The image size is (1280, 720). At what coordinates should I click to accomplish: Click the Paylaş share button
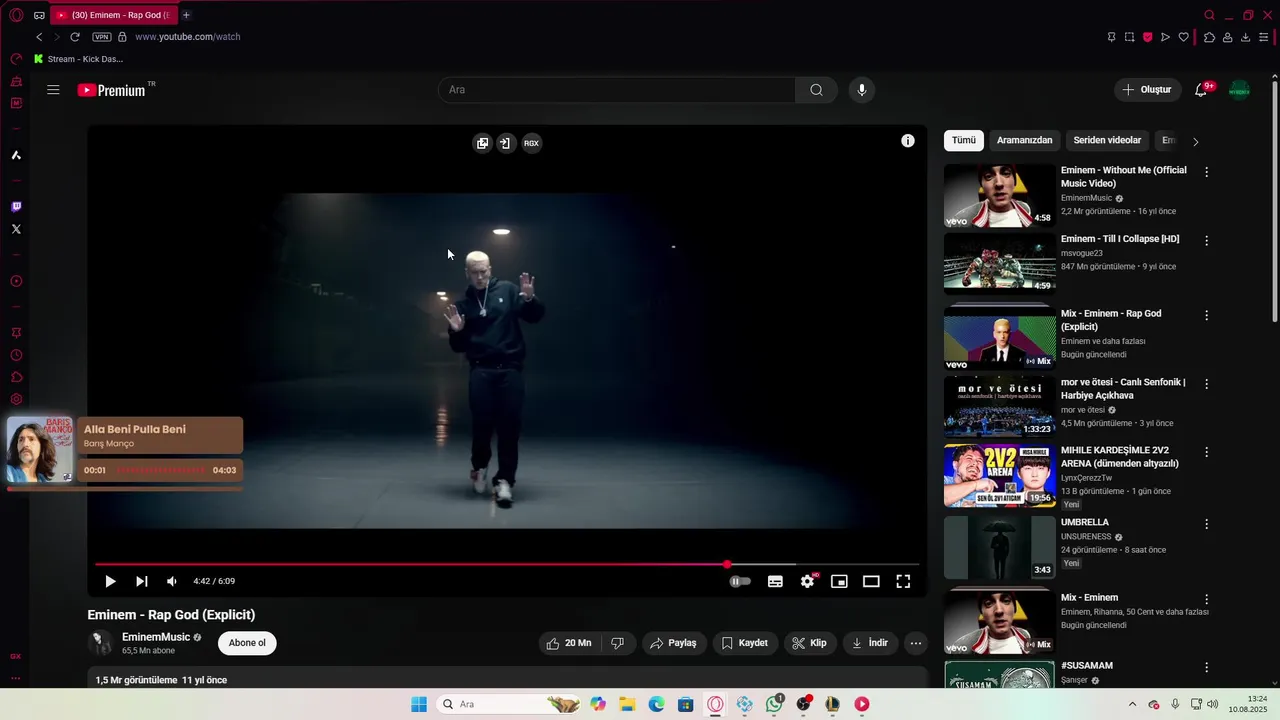[x=673, y=643]
